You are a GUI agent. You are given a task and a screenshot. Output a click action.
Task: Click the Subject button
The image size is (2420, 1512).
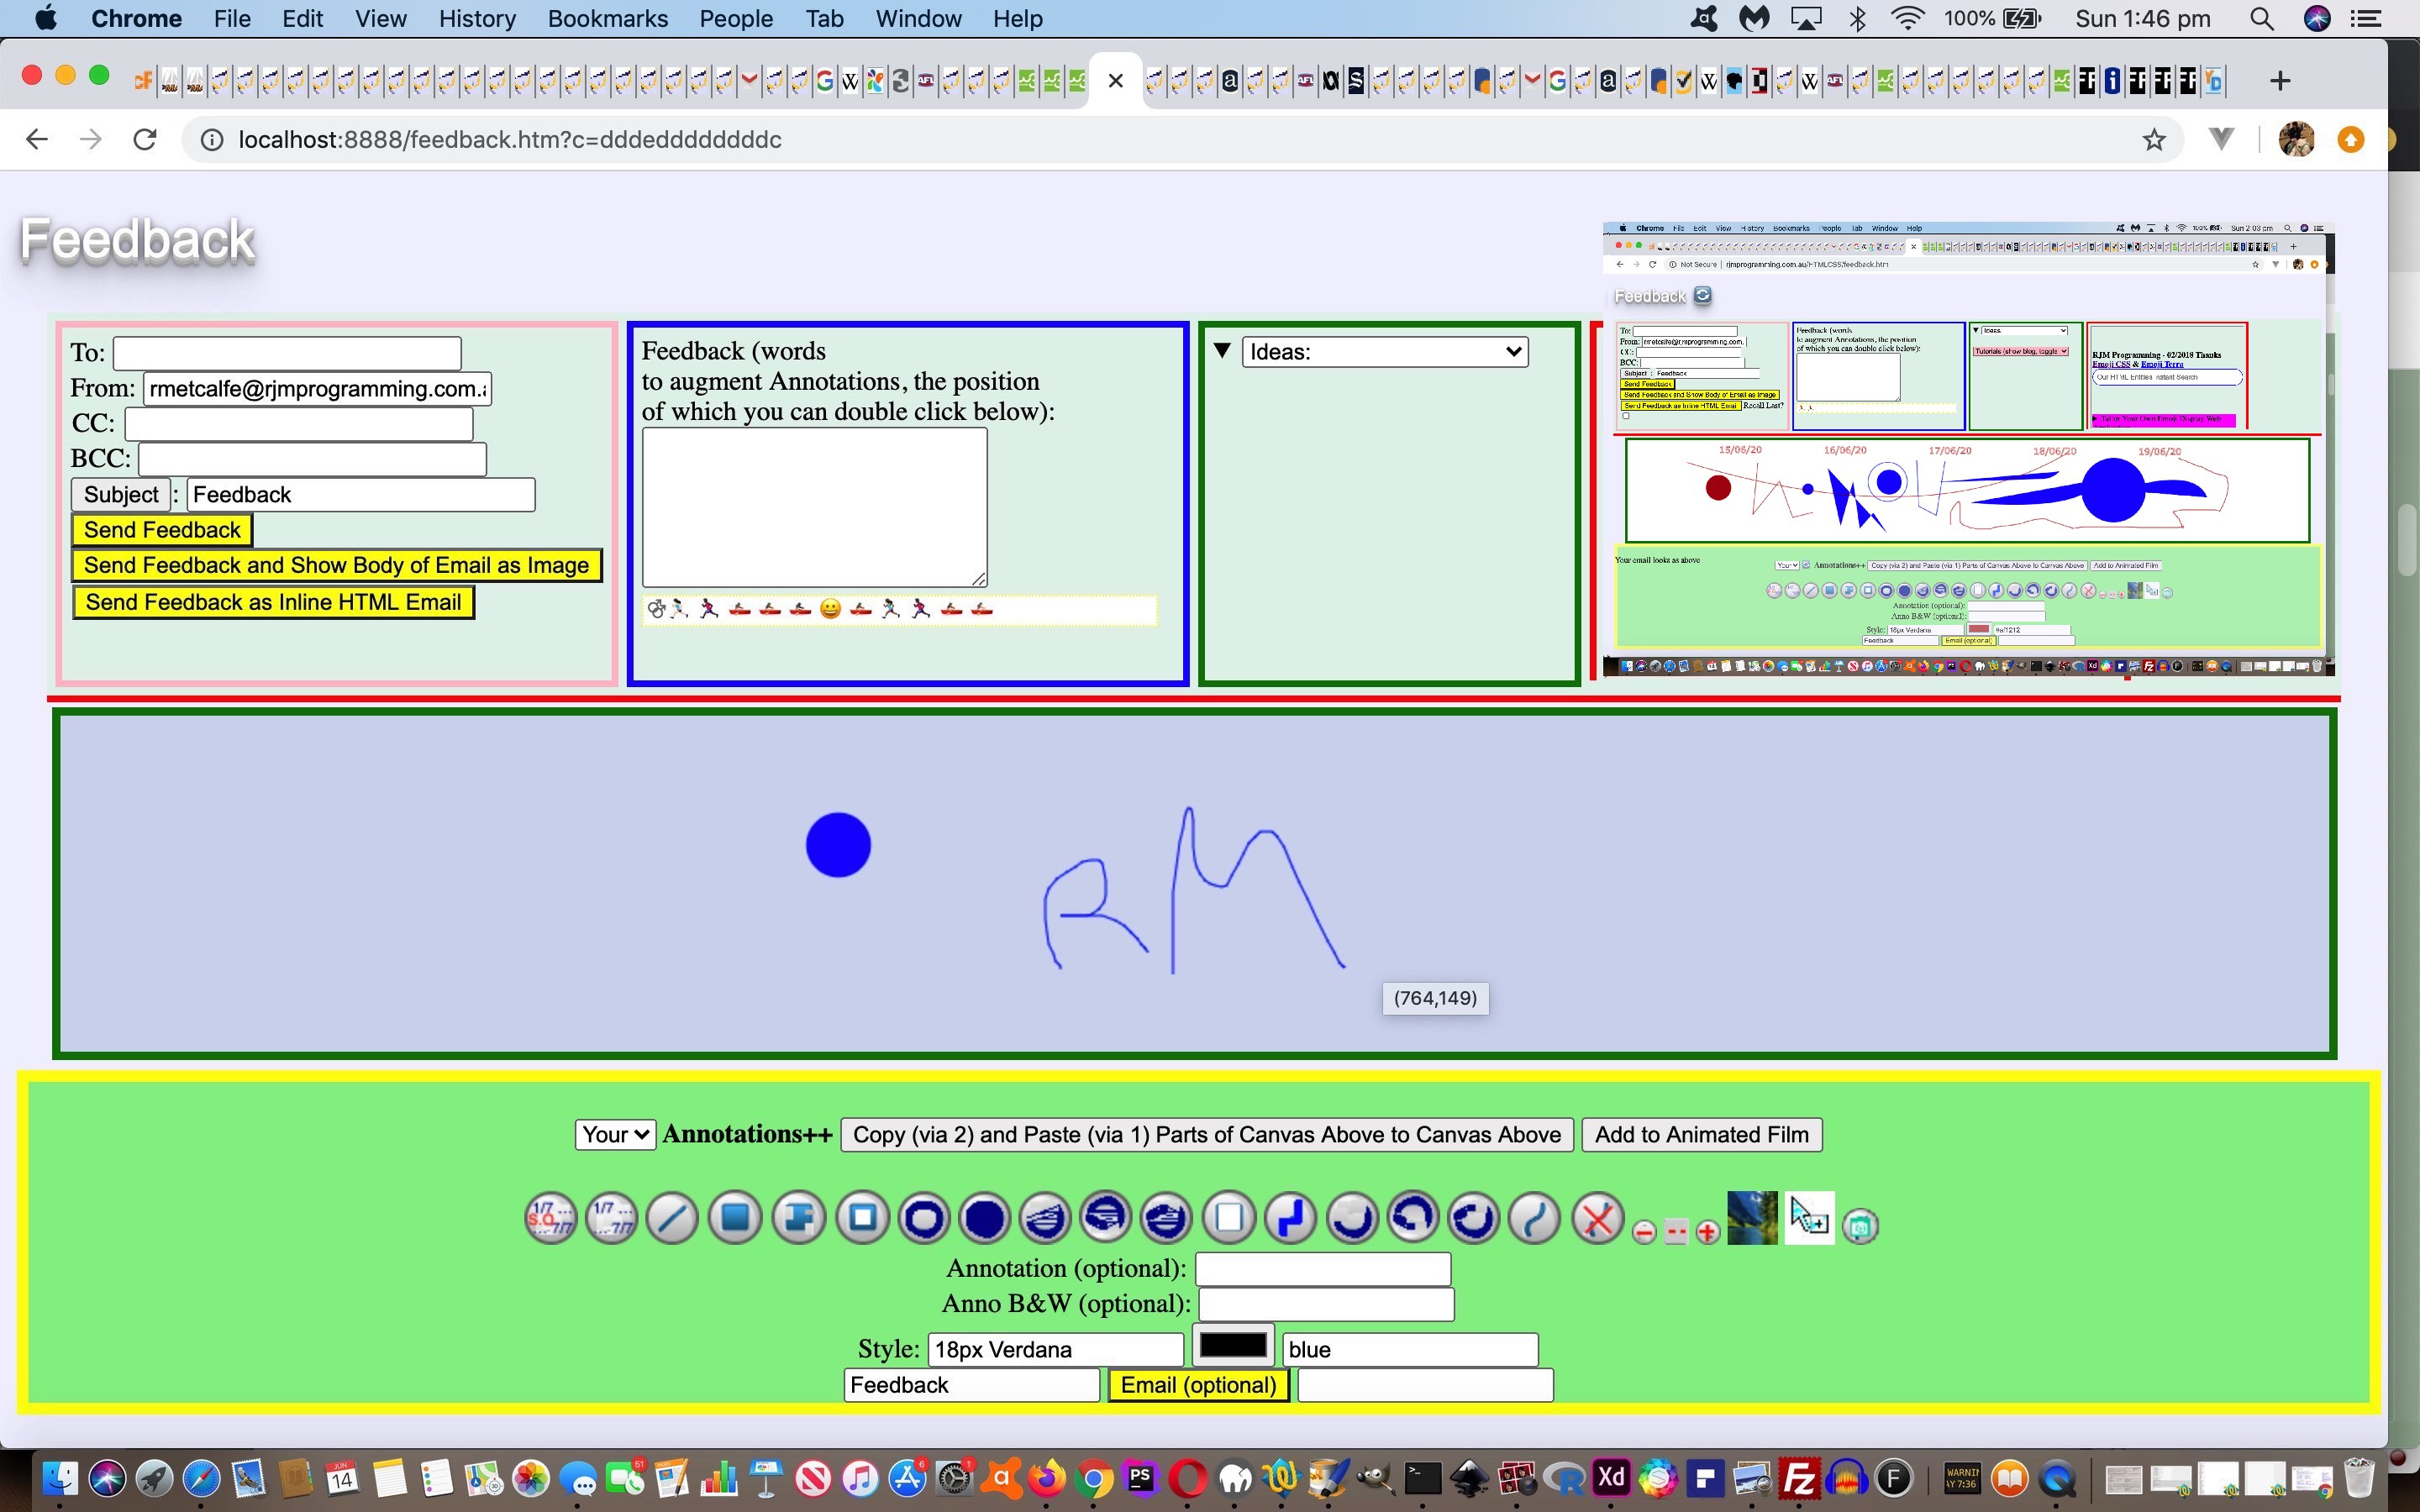(x=121, y=494)
